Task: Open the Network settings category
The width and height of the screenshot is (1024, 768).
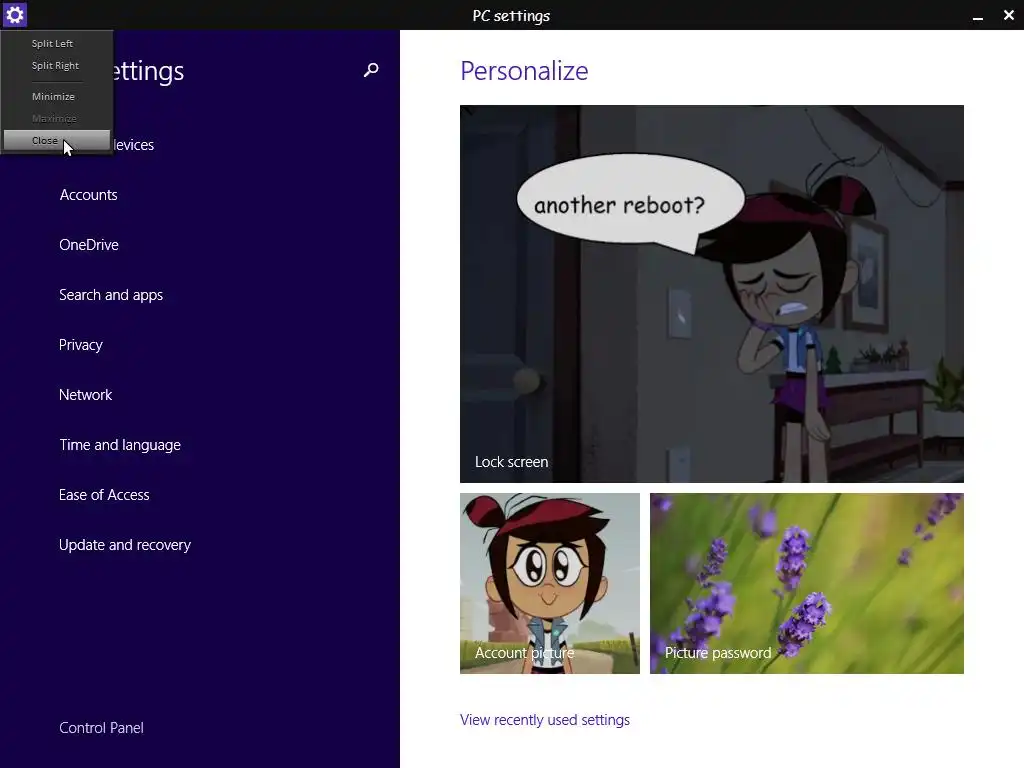Action: [x=85, y=395]
